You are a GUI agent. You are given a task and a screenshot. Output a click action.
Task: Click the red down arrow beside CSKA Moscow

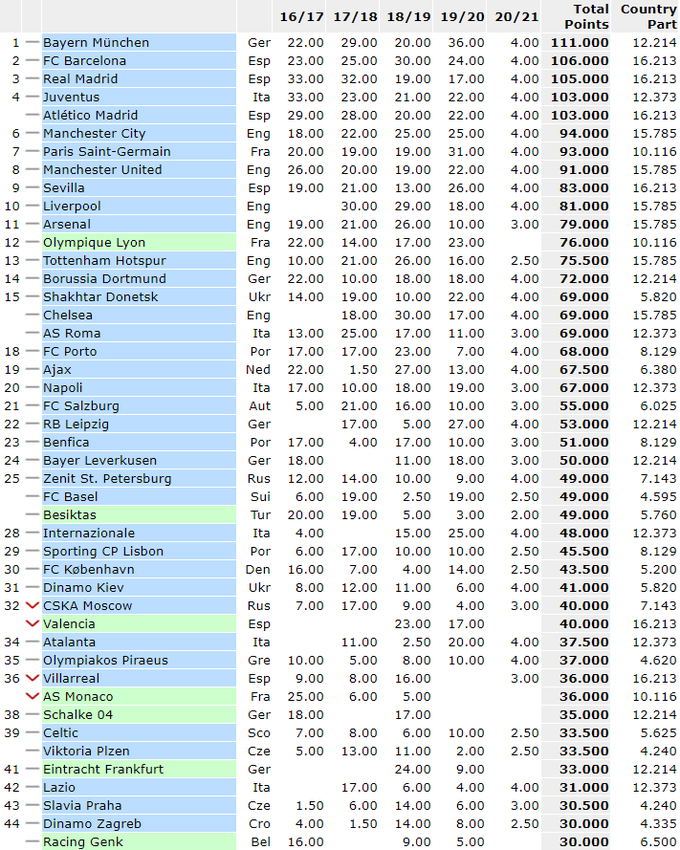click(32, 606)
